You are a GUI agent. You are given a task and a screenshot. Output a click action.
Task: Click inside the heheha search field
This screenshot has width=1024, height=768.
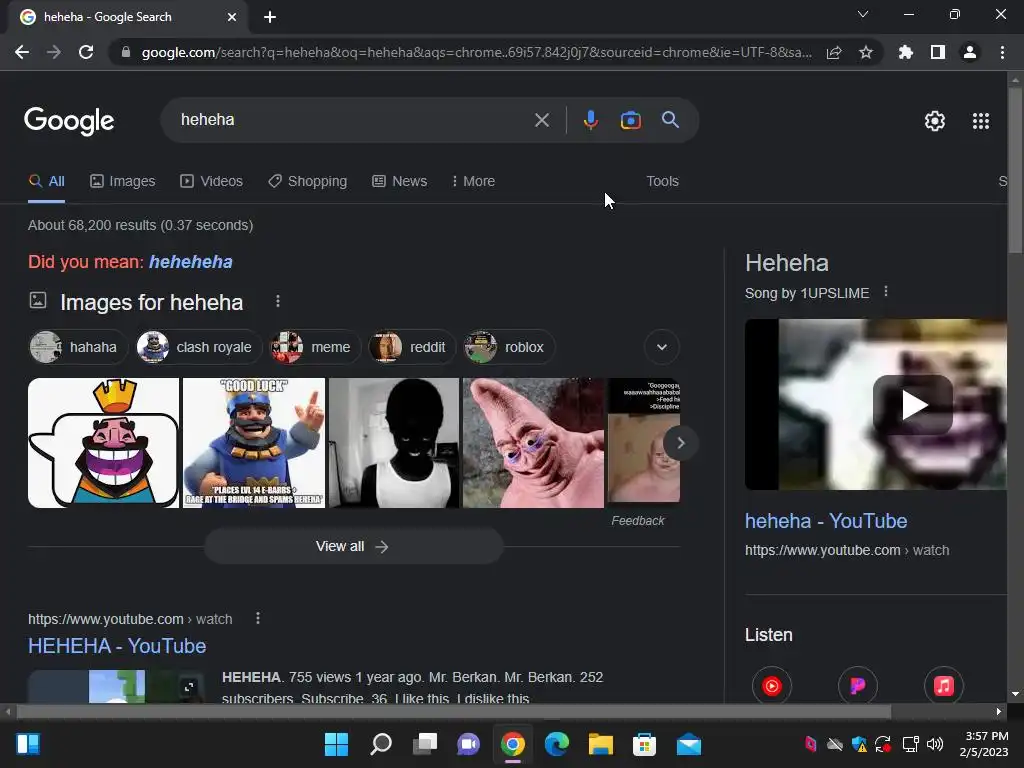point(353,120)
